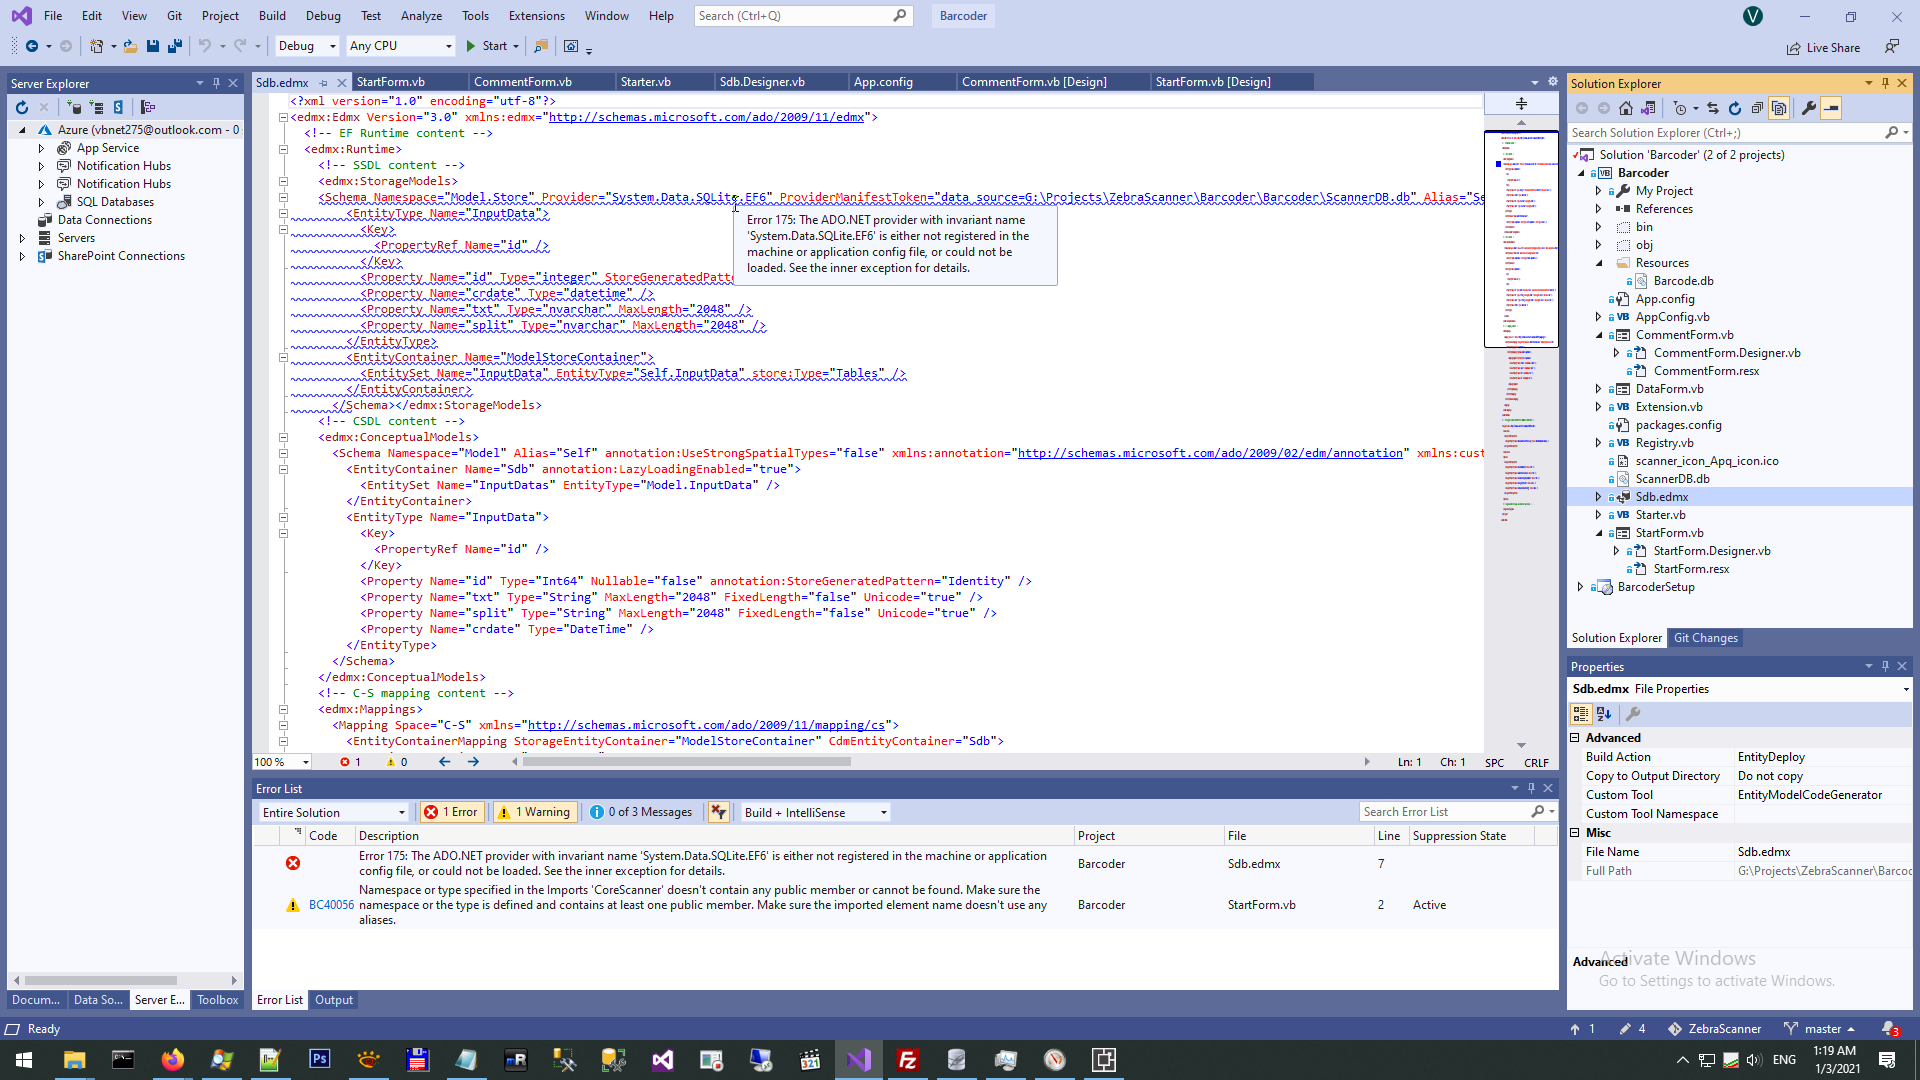1920x1080 pixels.
Task: Open the Analyze menu
Action: point(421,16)
